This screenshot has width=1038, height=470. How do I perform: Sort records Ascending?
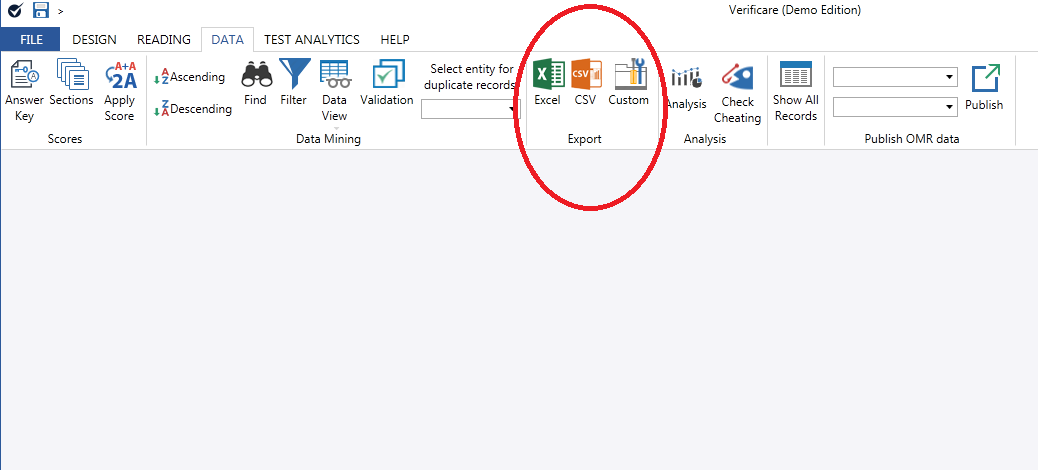tap(190, 77)
